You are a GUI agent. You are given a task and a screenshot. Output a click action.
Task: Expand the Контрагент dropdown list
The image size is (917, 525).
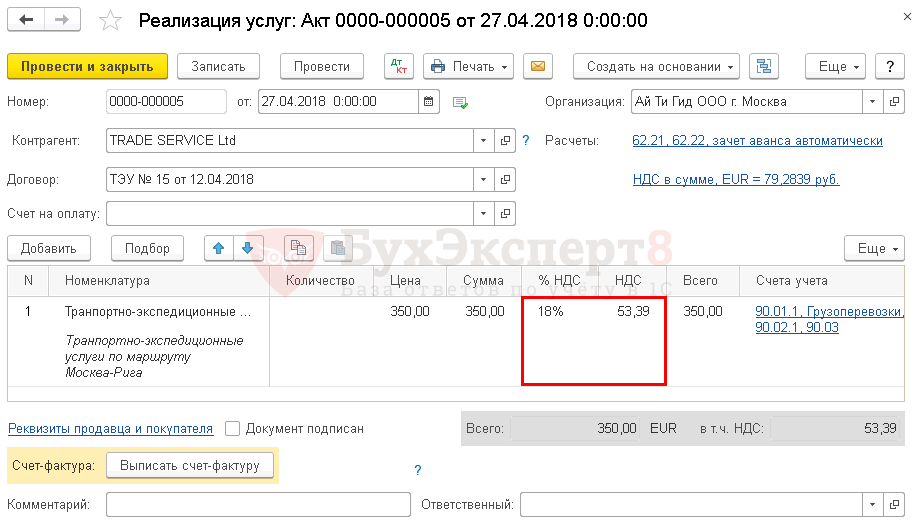tap(484, 141)
